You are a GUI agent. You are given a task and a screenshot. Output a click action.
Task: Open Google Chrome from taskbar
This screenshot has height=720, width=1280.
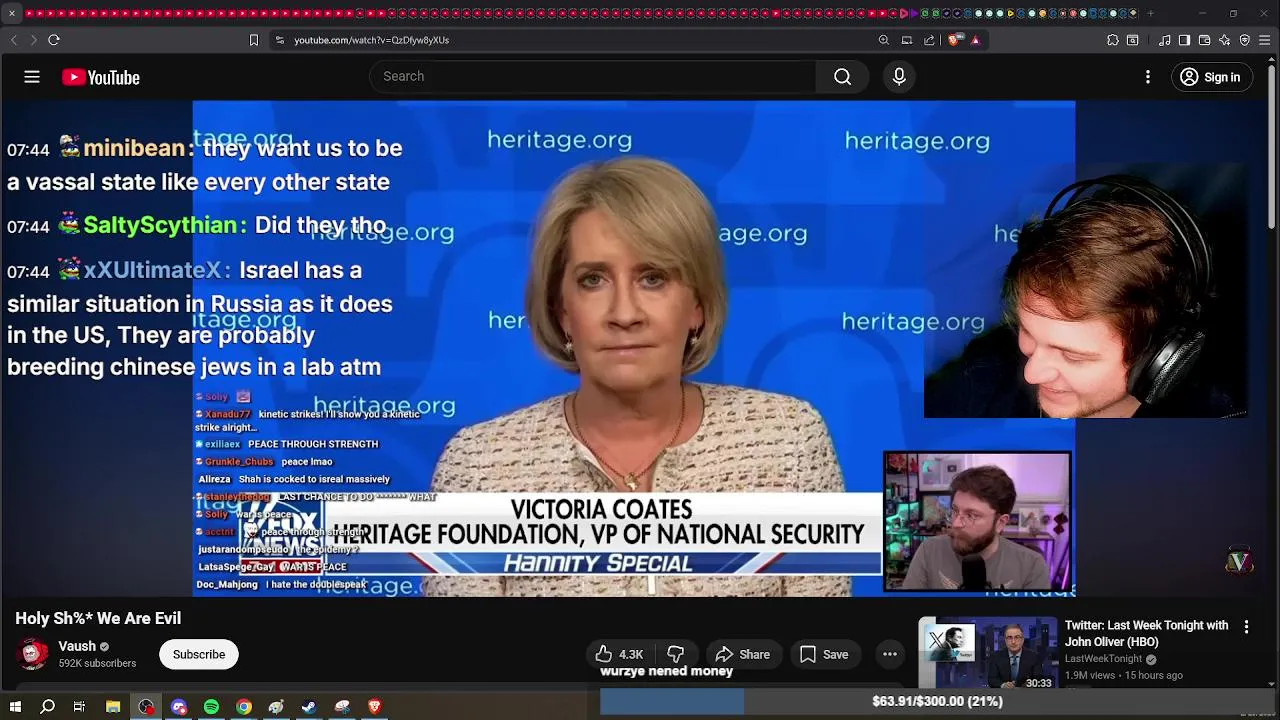click(244, 707)
